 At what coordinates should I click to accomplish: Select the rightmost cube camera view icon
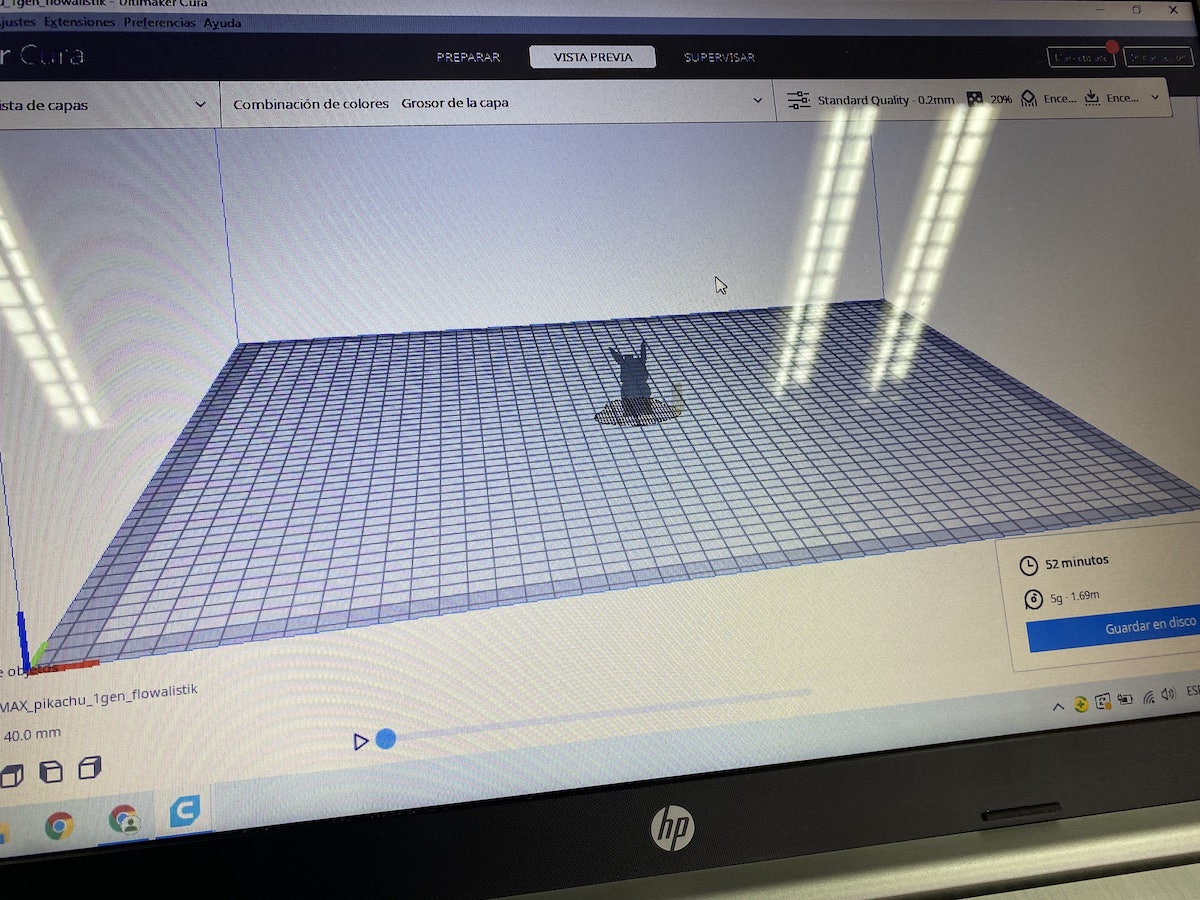coord(90,768)
